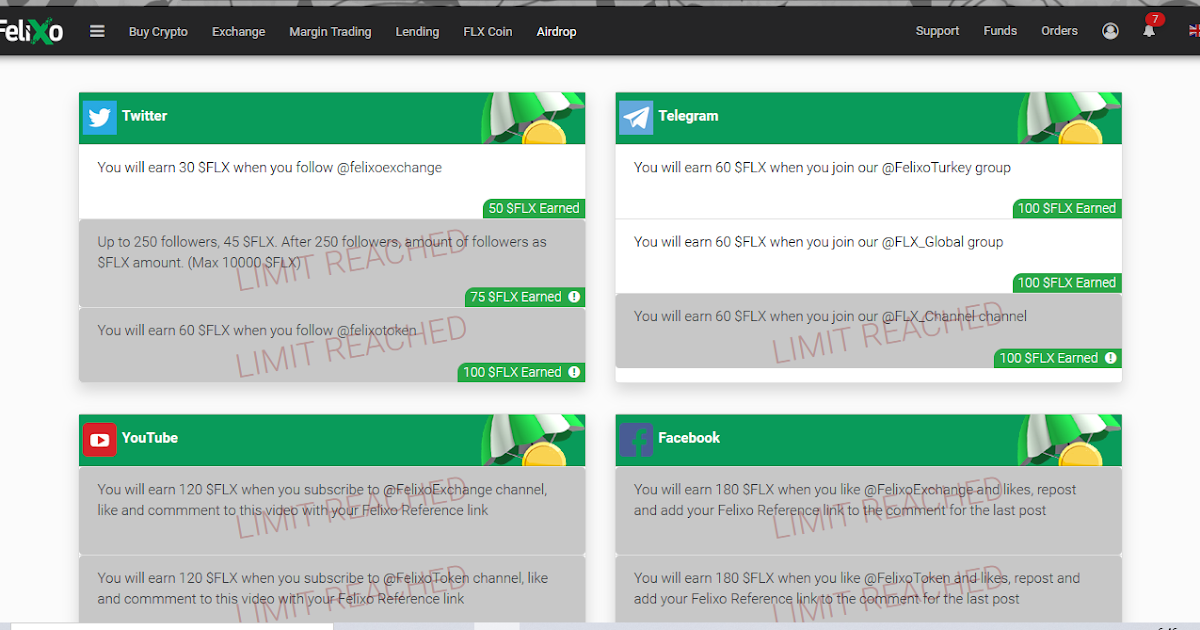Viewport: 1200px width, 630px height.
Task: Click the join @FLX_Global group text
Action: pos(818,242)
